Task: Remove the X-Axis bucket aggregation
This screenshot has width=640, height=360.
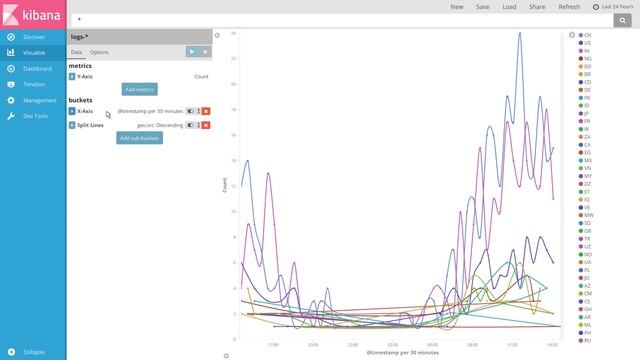Action: (x=206, y=111)
